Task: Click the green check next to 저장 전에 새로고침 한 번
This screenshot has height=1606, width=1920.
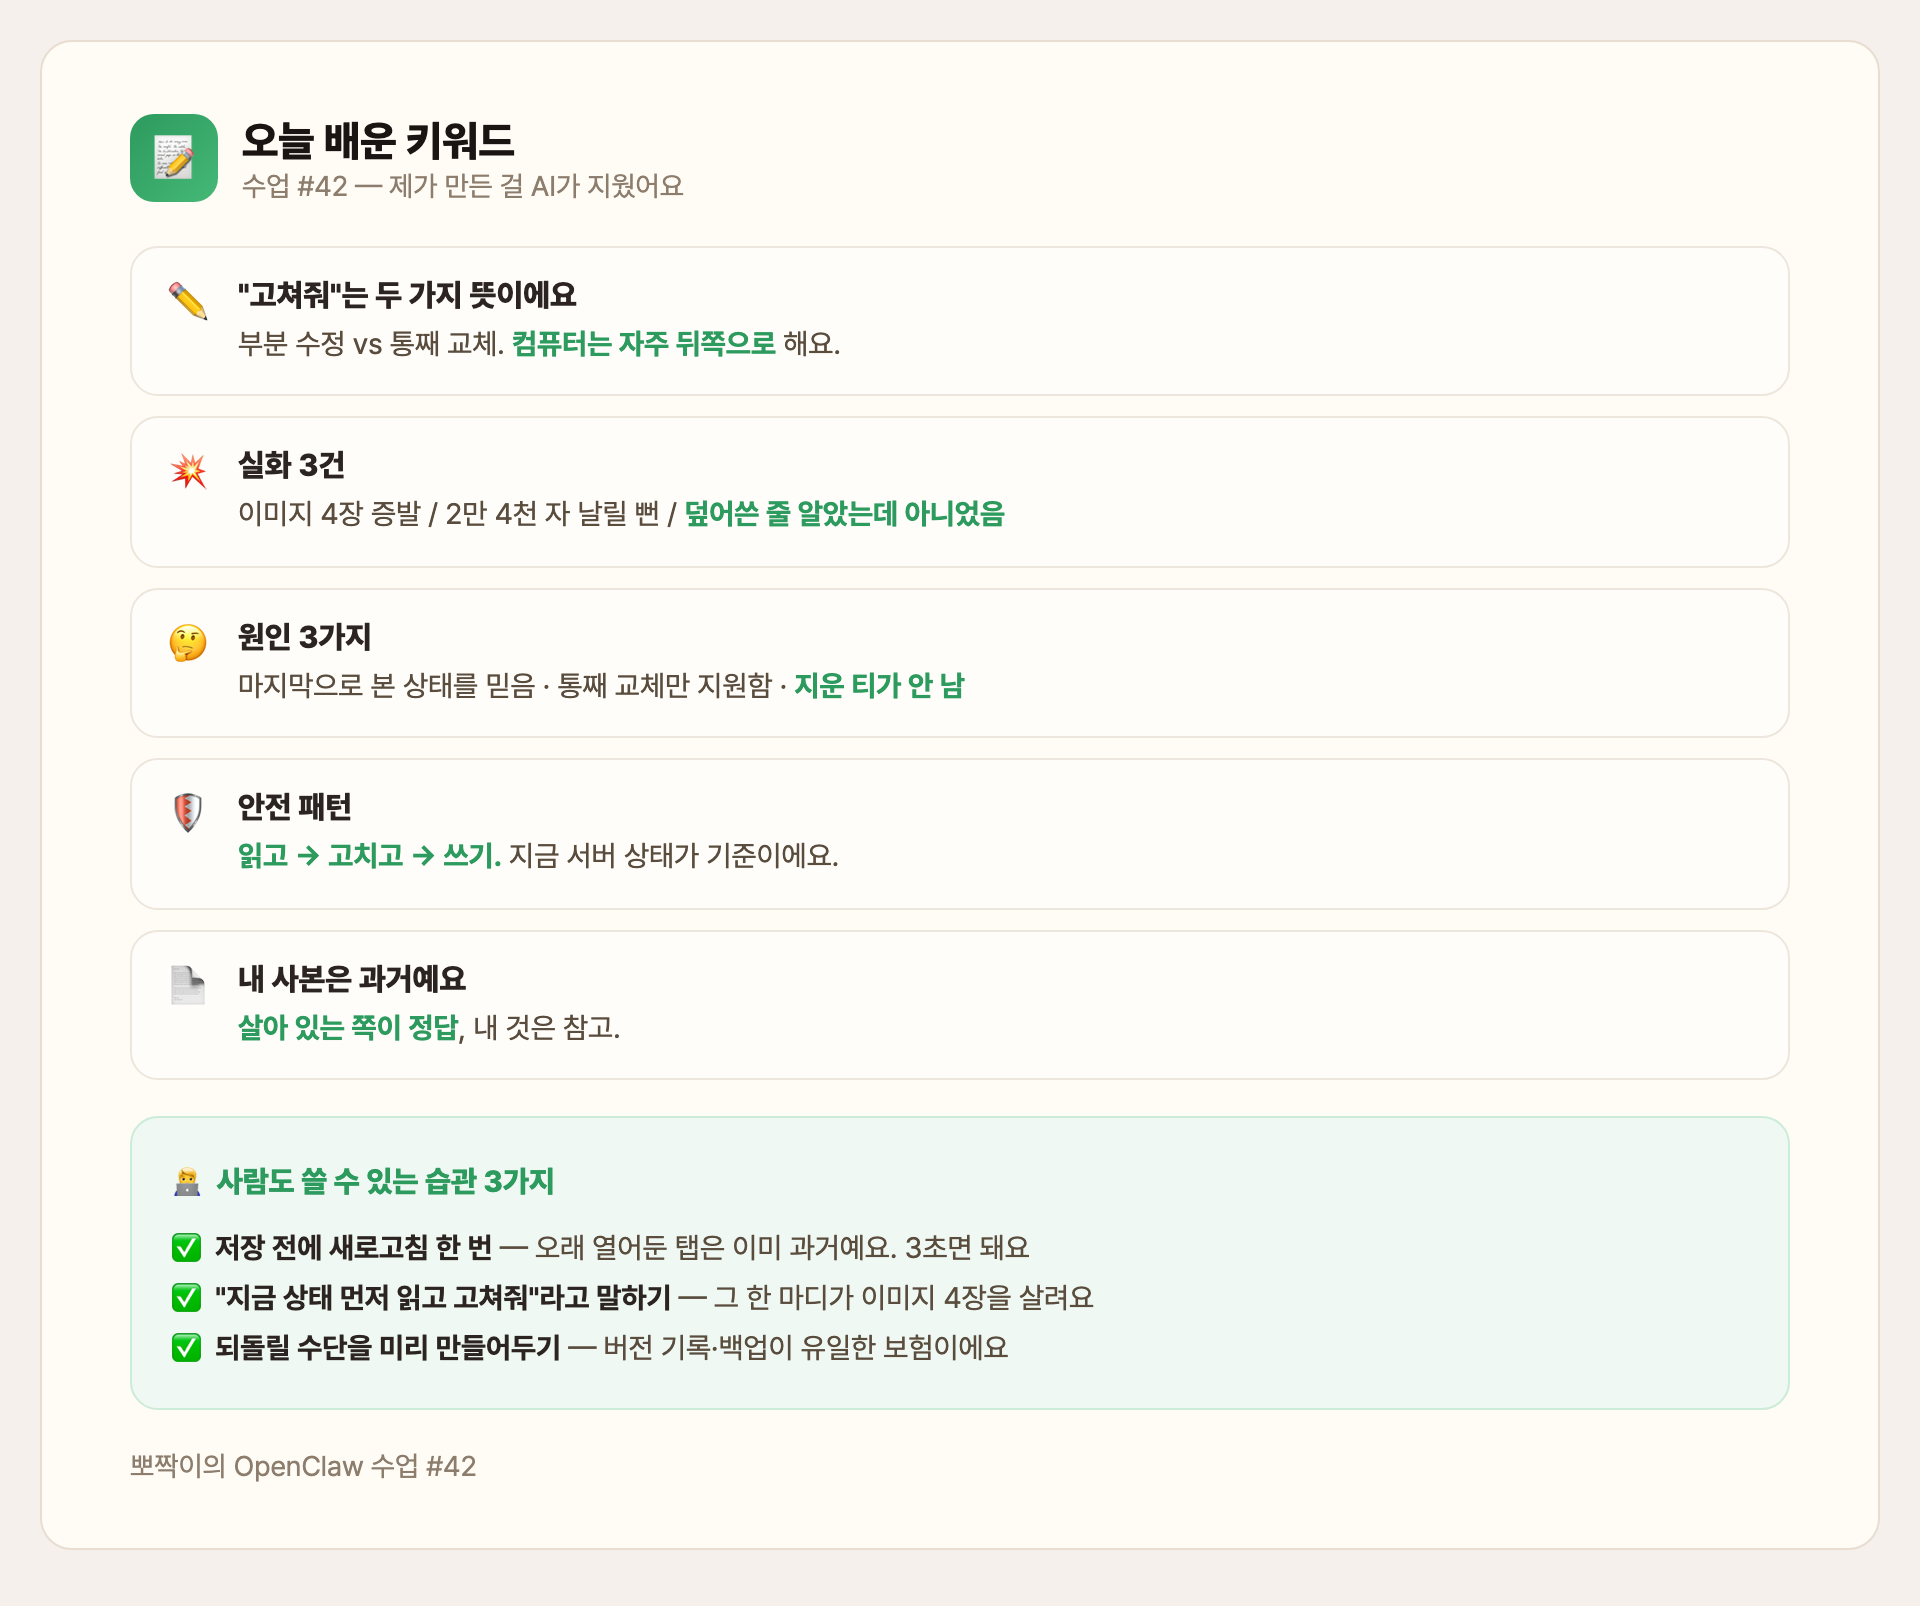Action: 187,1248
